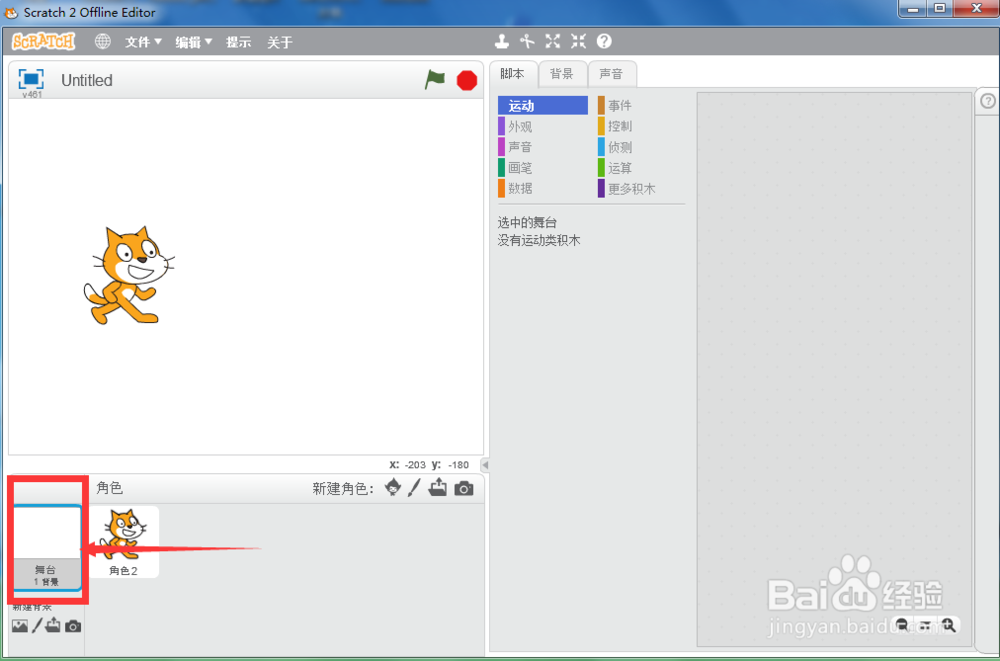Open the language globe menu
Viewport: 1000px width, 661px height.
pos(103,41)
